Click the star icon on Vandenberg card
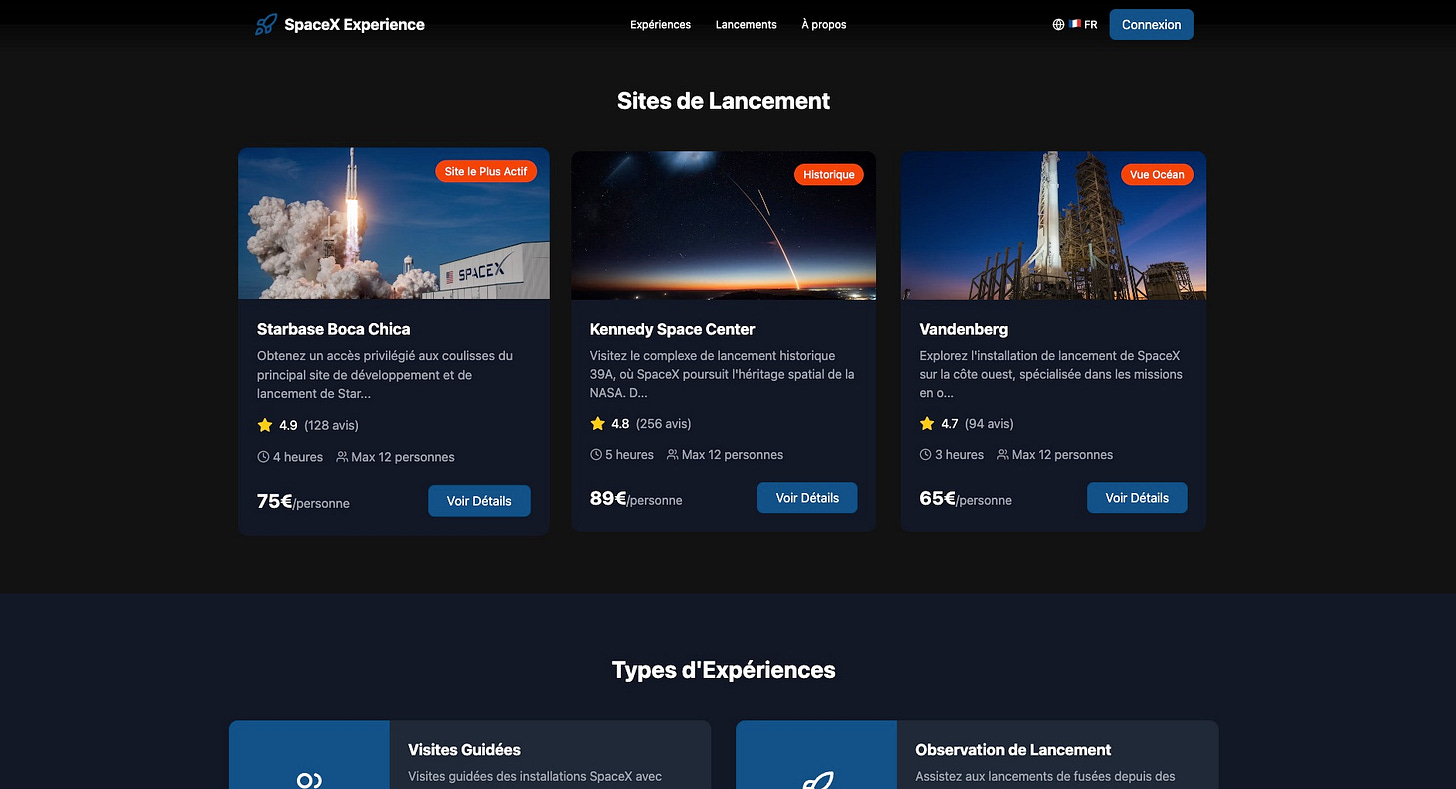This screenshot has width=1456, height=789. pyautogui.click(x=927, y=424)
